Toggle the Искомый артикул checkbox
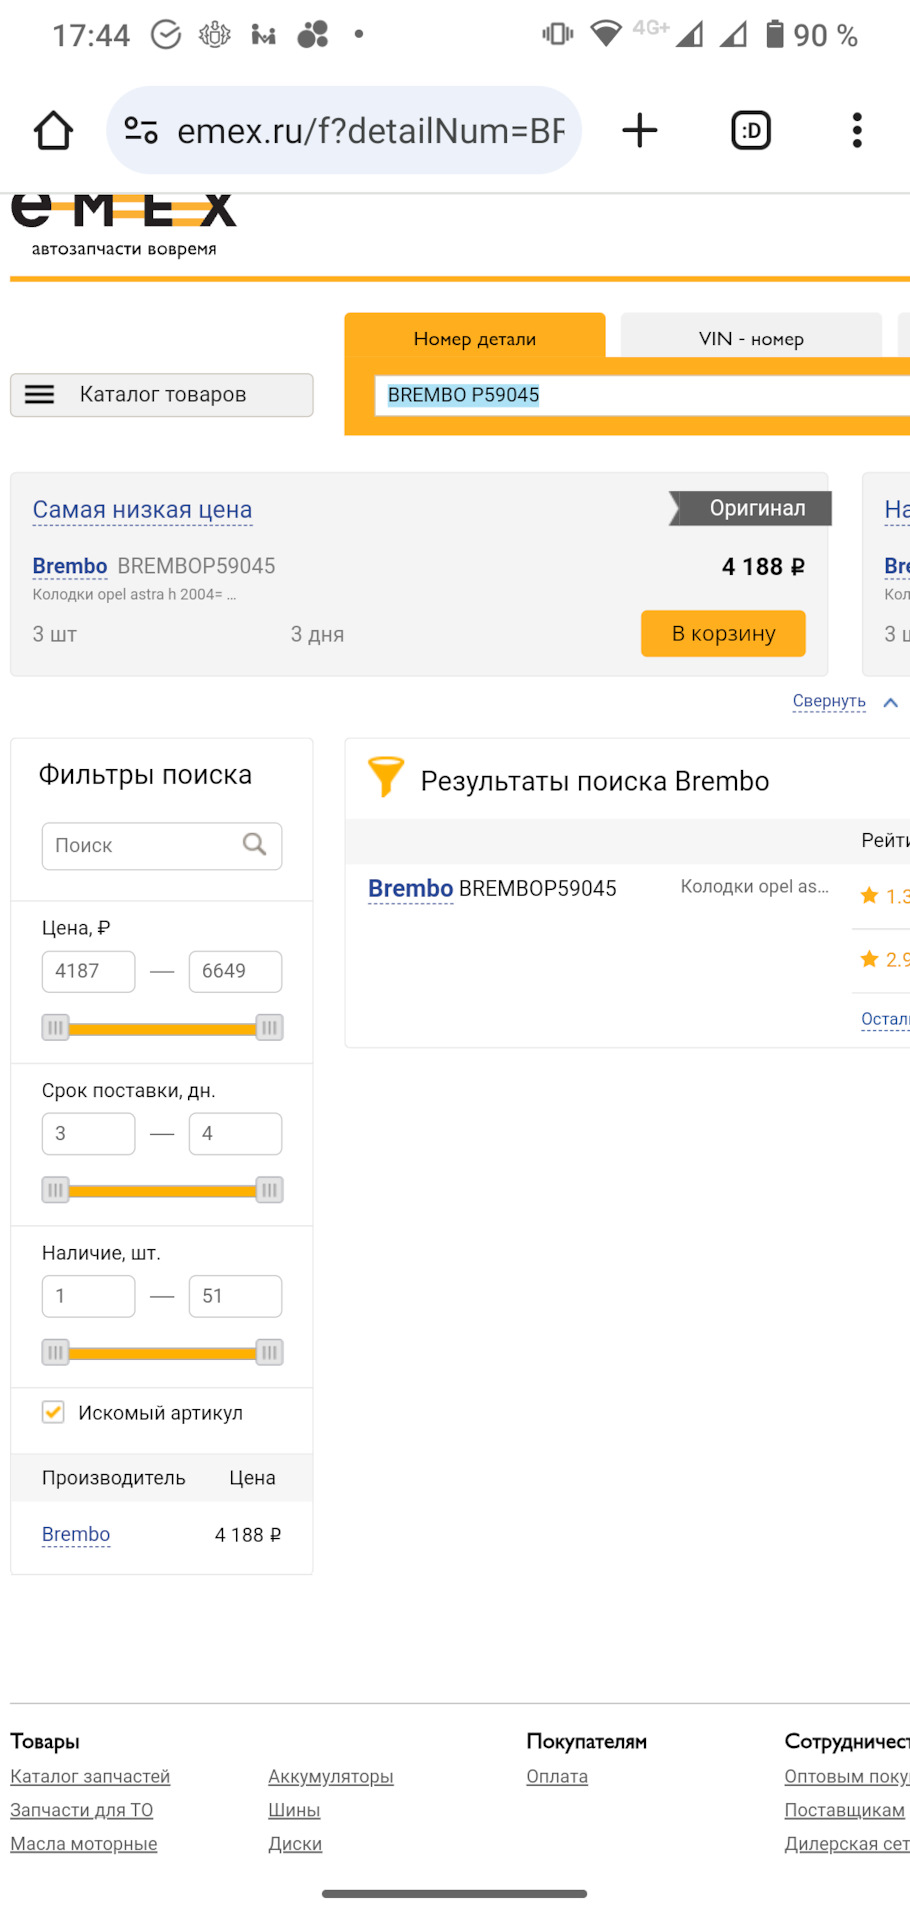Image resolution: width=910 pixels, height=1920 pixels. pos(53,1412)
